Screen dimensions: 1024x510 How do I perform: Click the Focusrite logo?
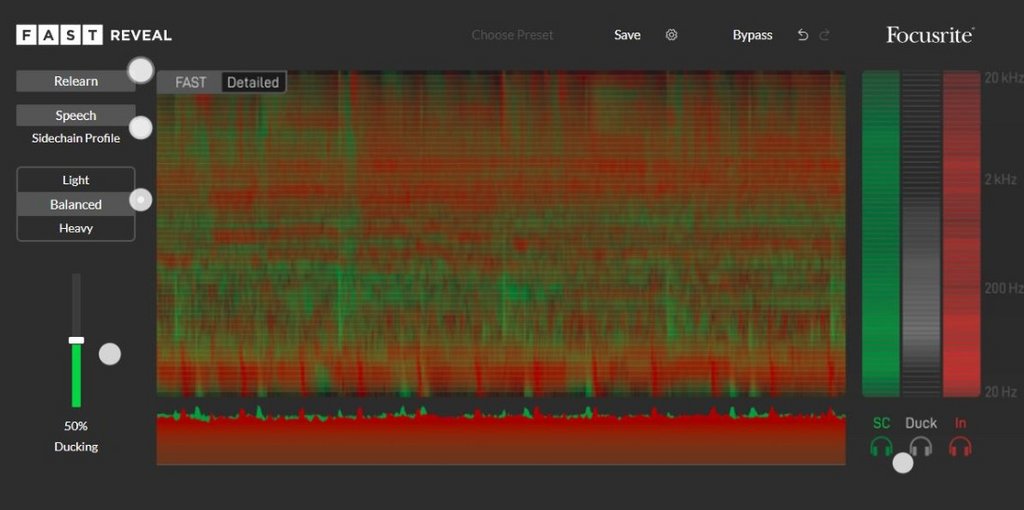tap(930, 35)
